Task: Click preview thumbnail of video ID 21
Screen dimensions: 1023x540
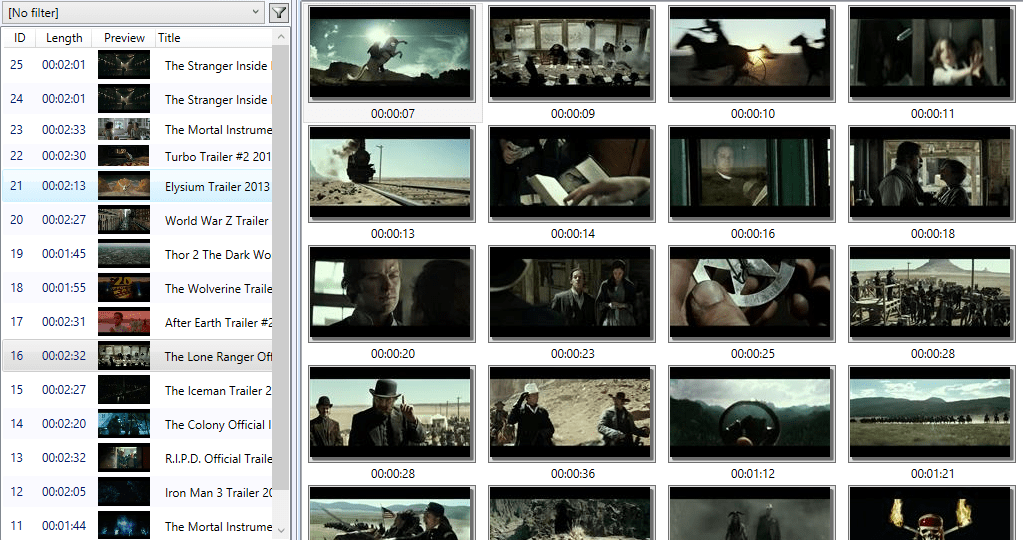Action: pos(124,186)
